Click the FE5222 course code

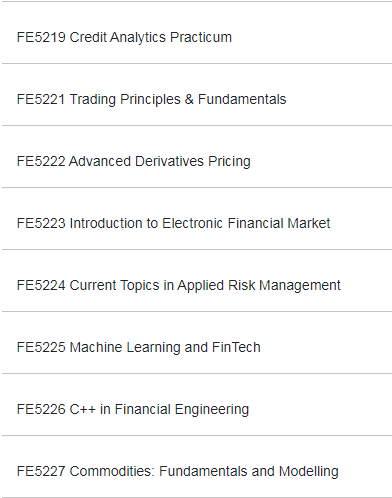41,161
